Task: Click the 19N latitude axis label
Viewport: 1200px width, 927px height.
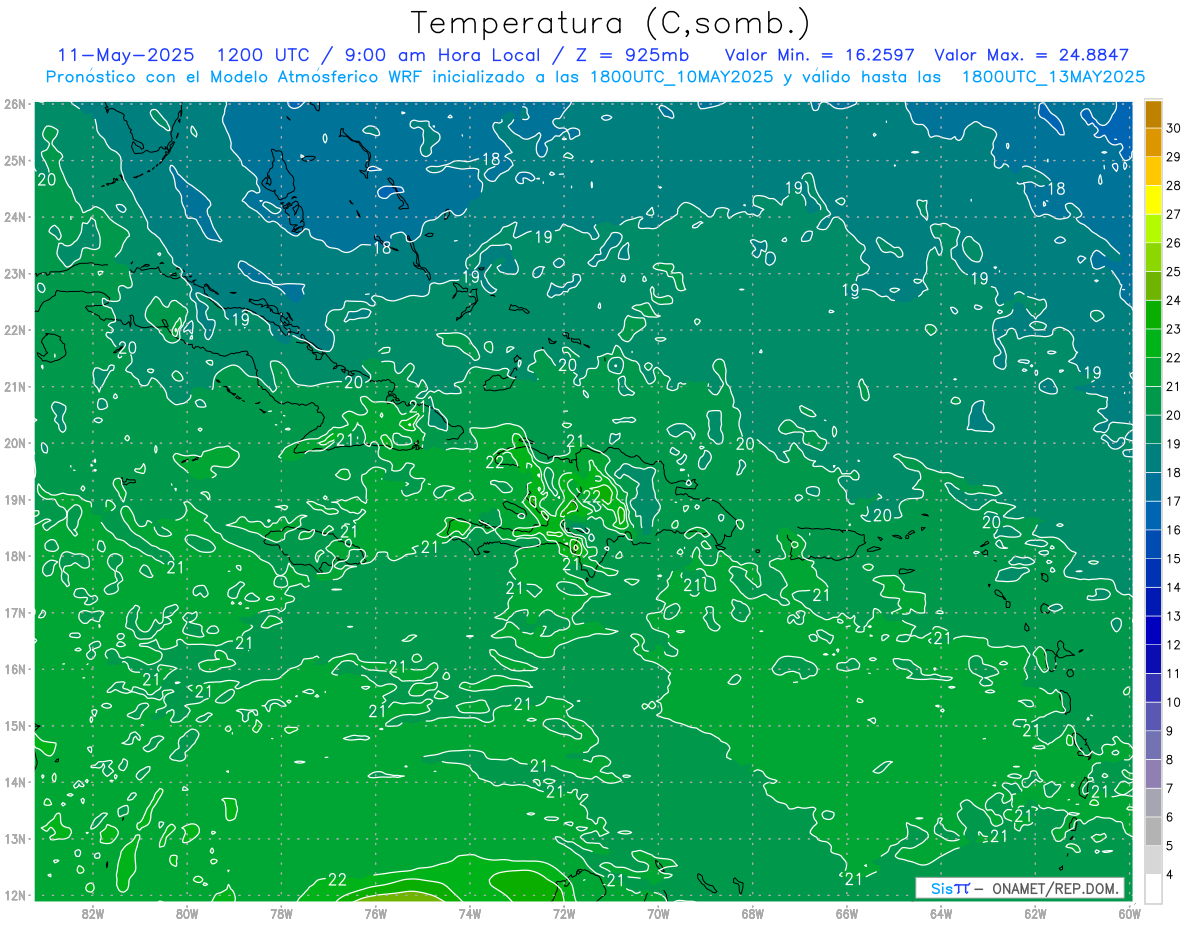Action: 14,499
